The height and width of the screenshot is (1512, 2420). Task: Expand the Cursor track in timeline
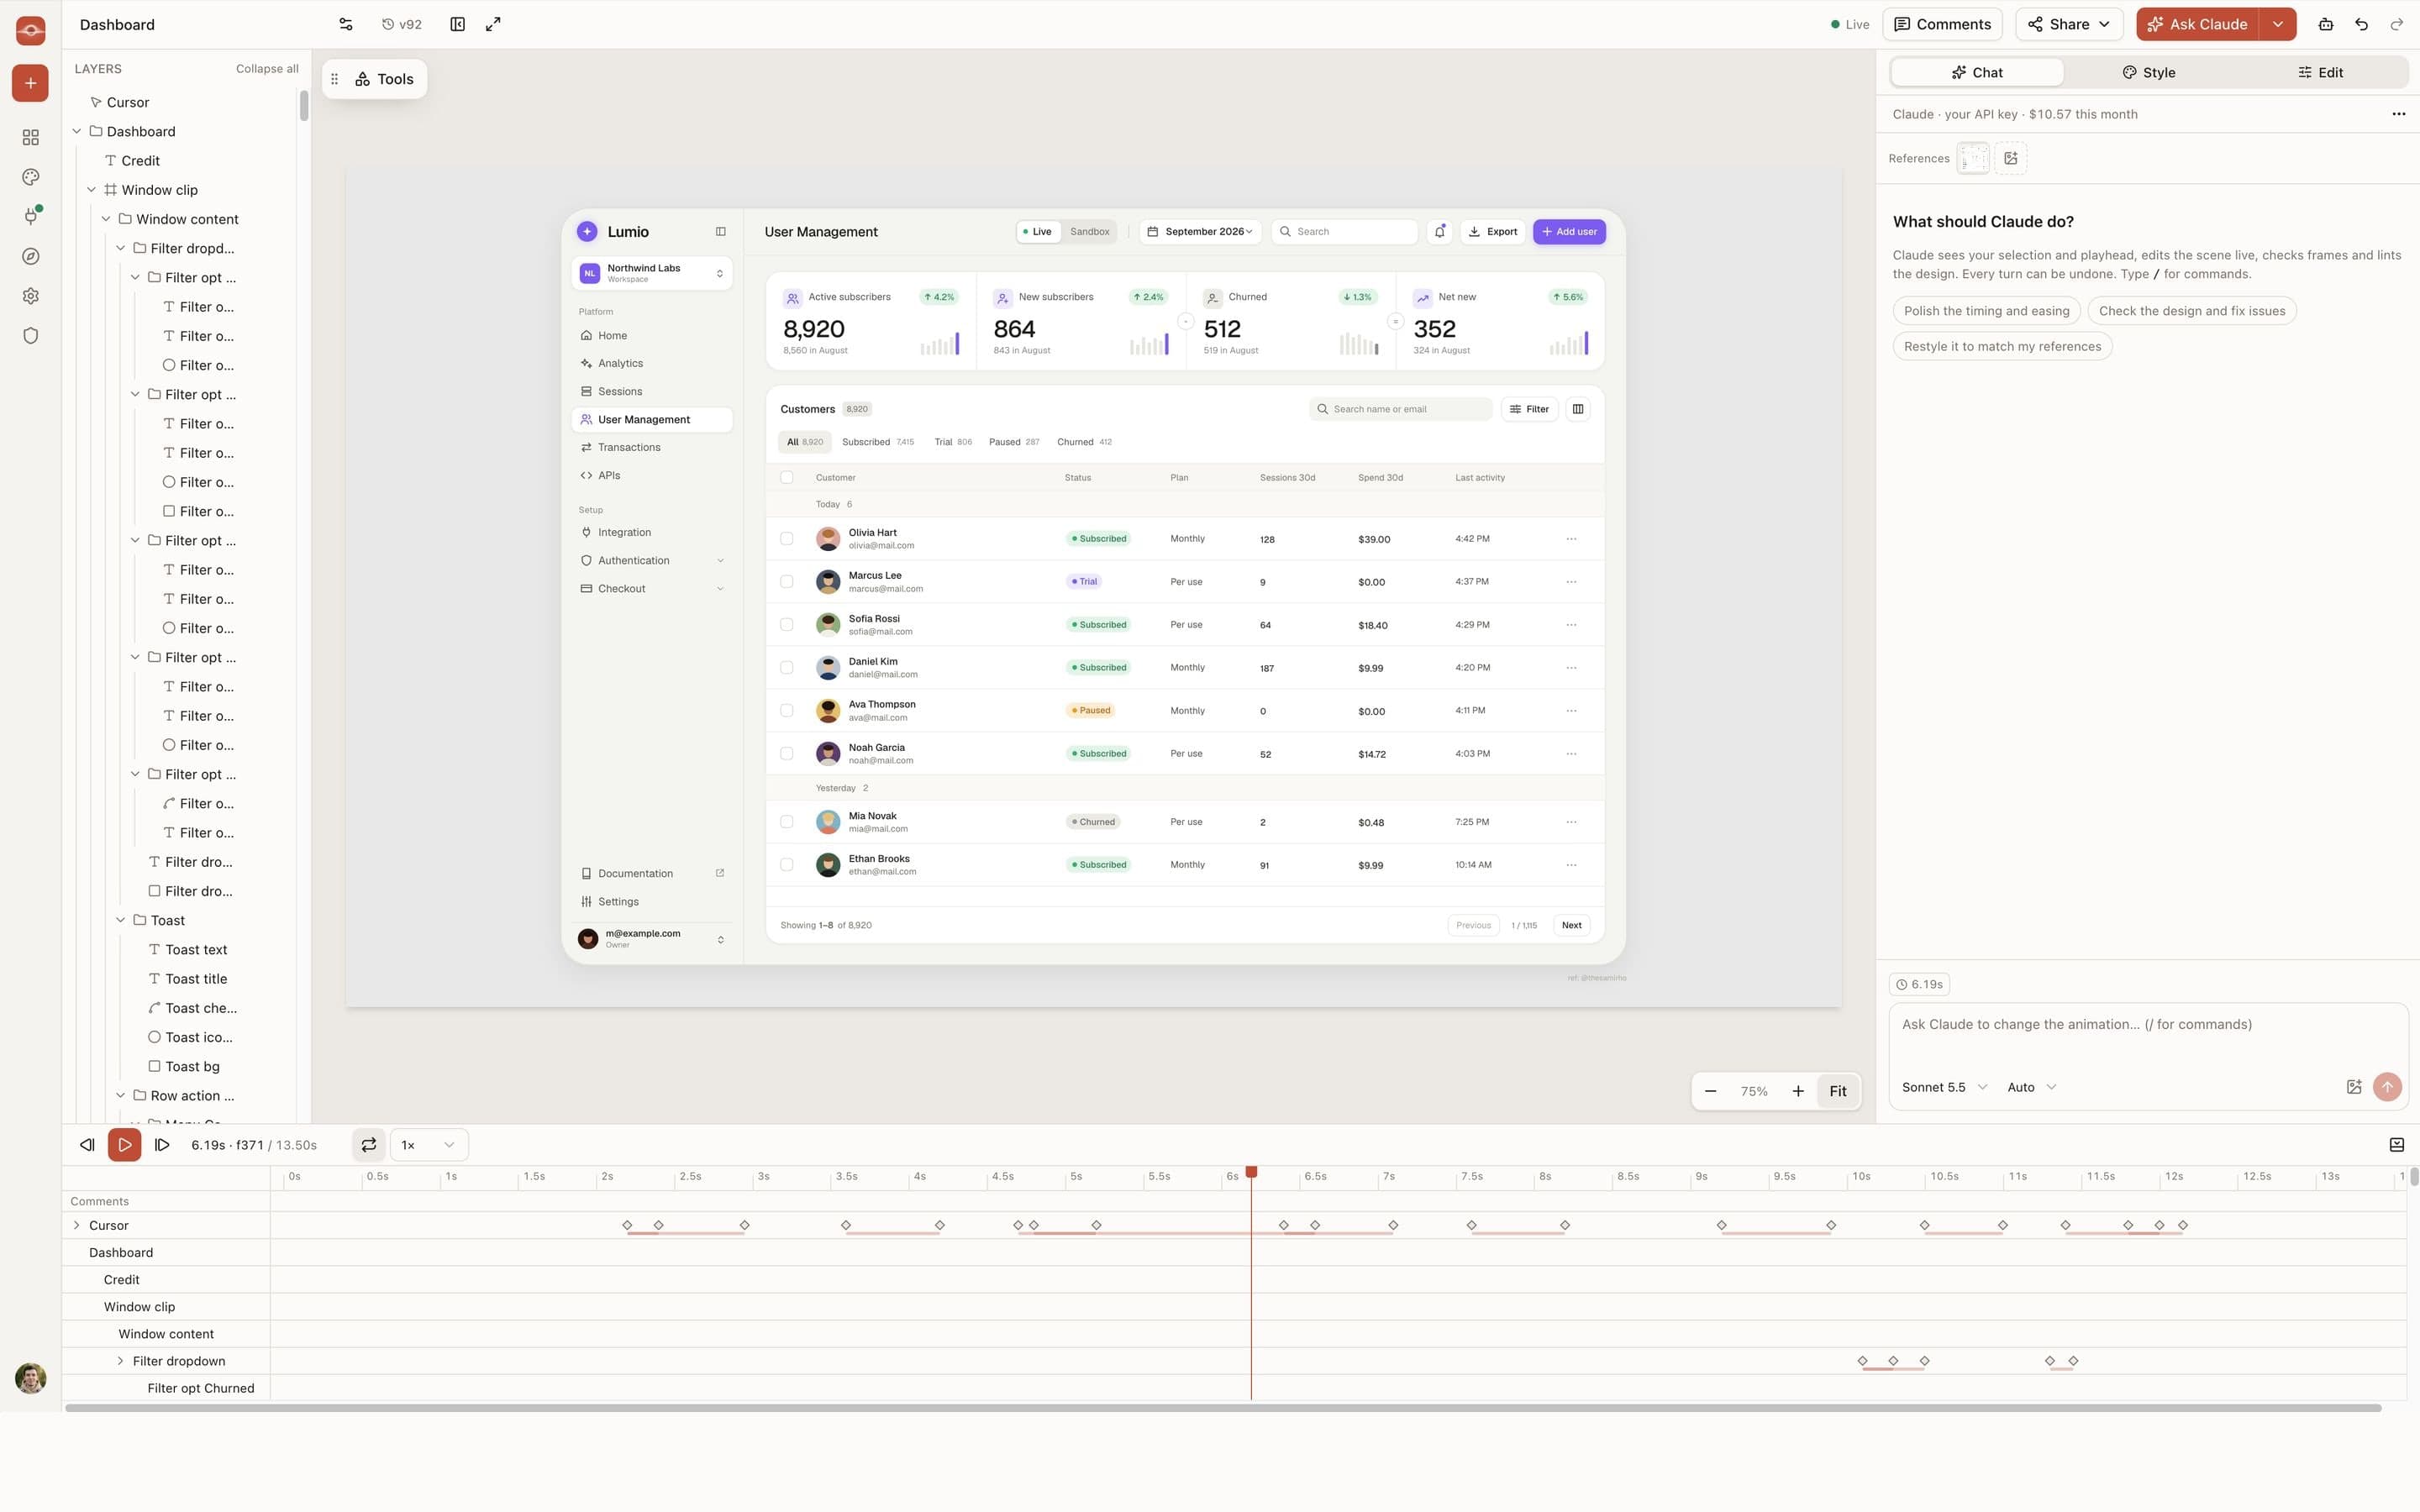click(x=77, y=1225)
